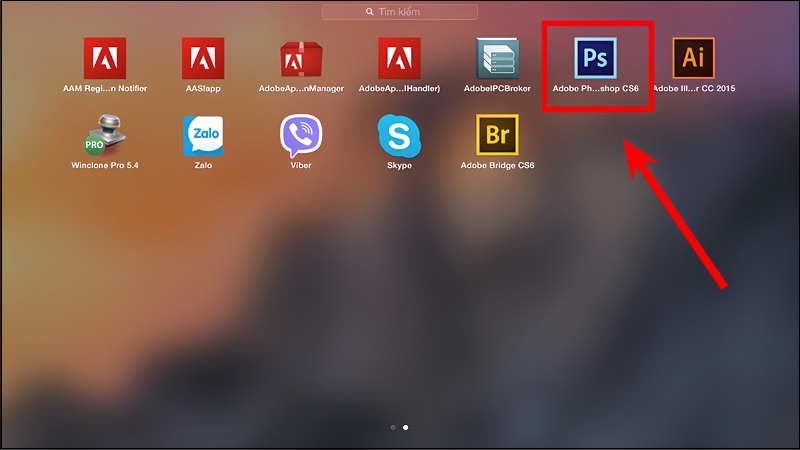This screenshot has width=800, height=450.
Task: Open AAM Registration Notifier app
Action: pyautogui.click(x=105, y=58)
